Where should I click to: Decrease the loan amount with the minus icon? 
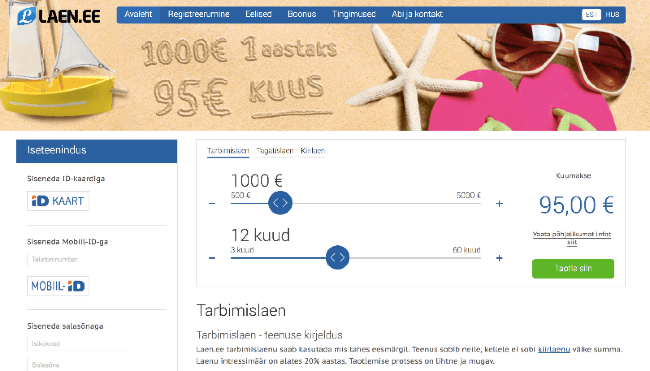212,204
